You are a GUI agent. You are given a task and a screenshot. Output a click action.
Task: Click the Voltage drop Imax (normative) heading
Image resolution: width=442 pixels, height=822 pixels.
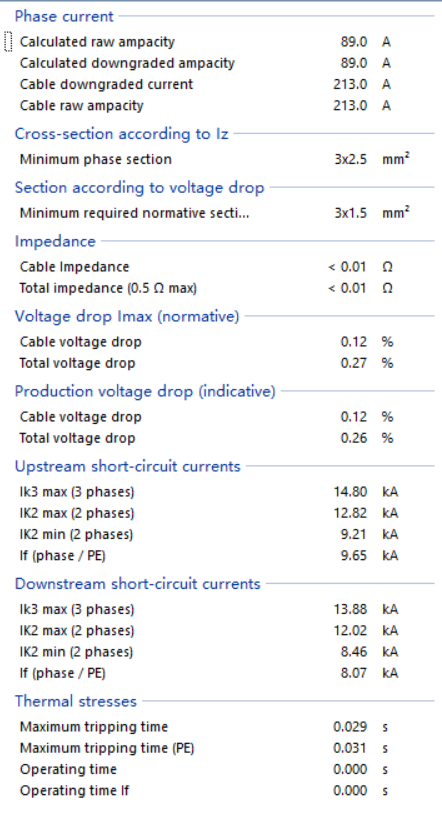[127, 316]
